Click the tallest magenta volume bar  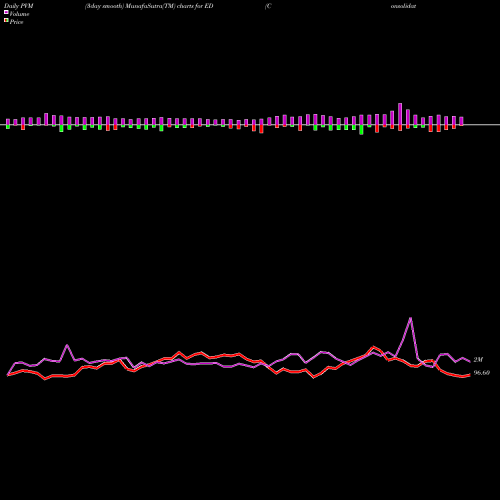400,114
